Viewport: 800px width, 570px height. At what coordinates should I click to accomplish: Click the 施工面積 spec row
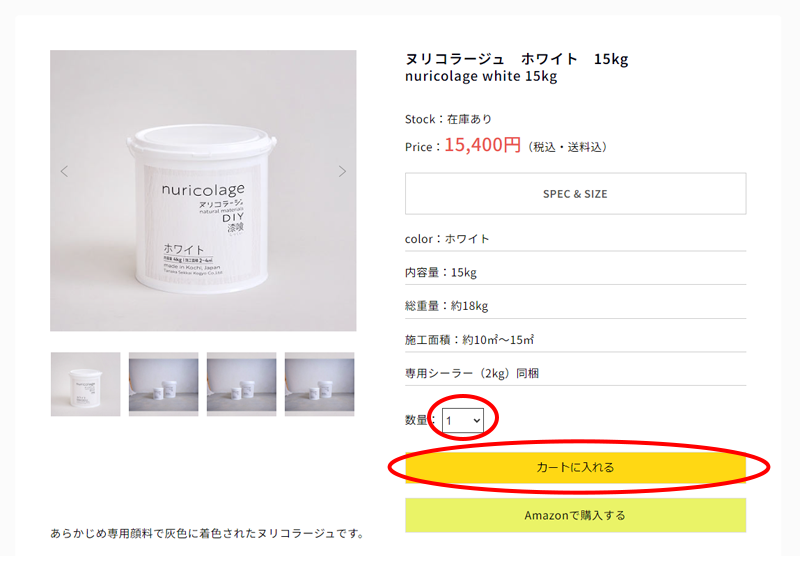(467, 340)
